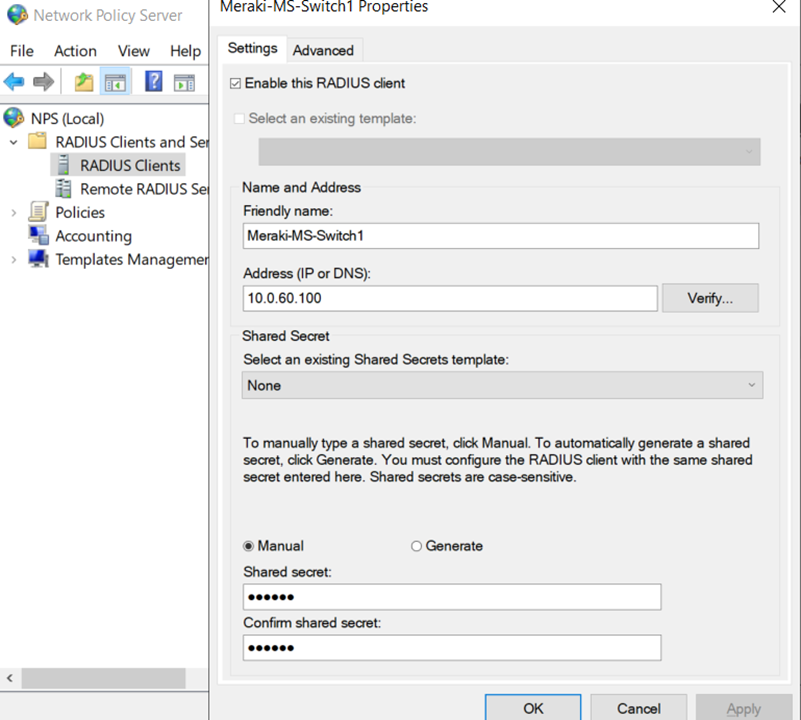Select Accounting in the tree
The image size is (801, 720).
pos(93,236)
